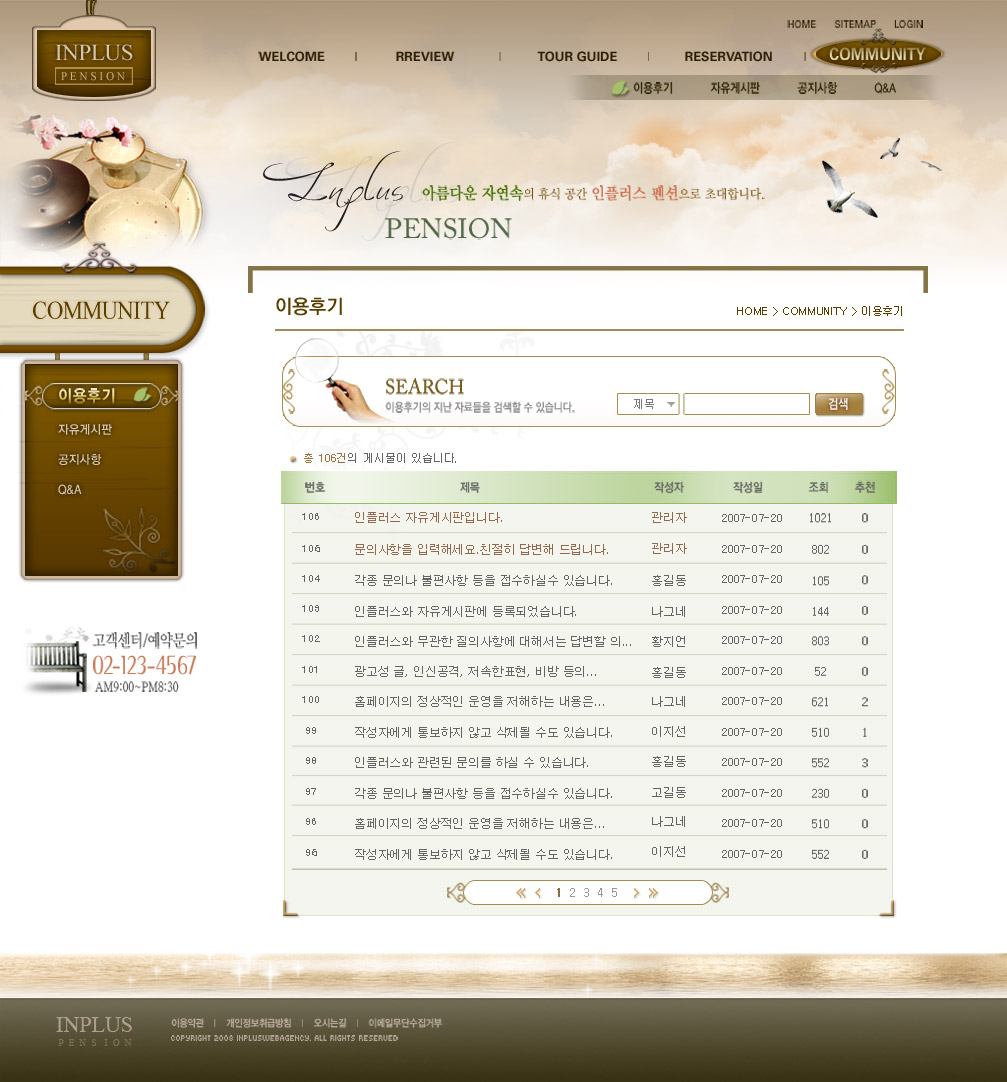
Task: Go to page 3 of results
Action: 586,893
